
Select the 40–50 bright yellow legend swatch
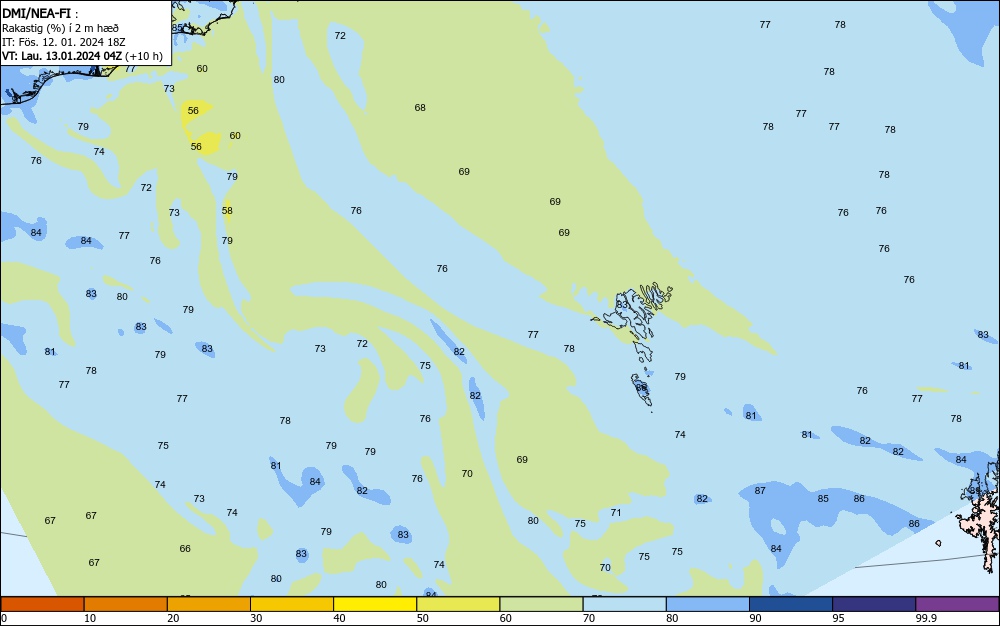tap(375, 604)
